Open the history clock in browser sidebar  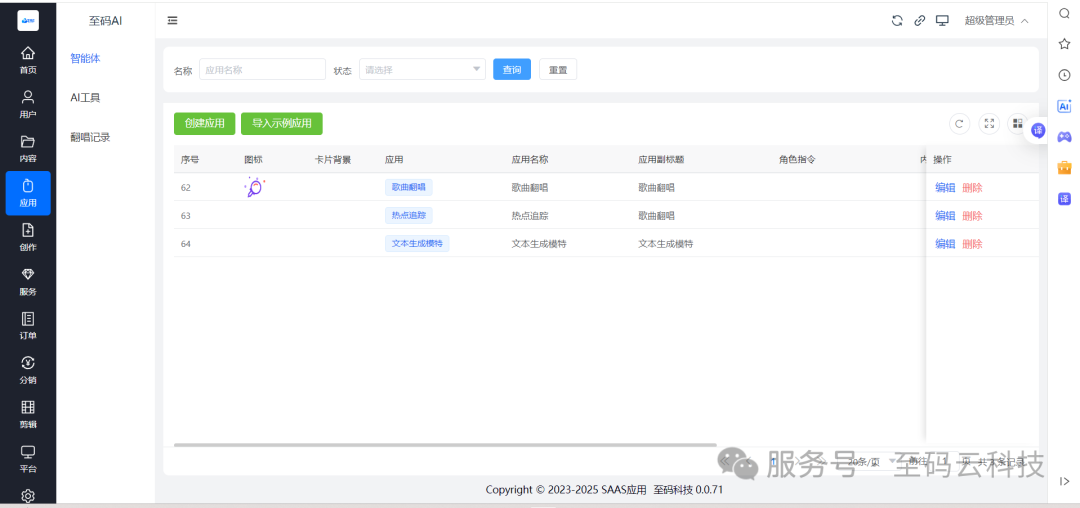[1064, 75]
